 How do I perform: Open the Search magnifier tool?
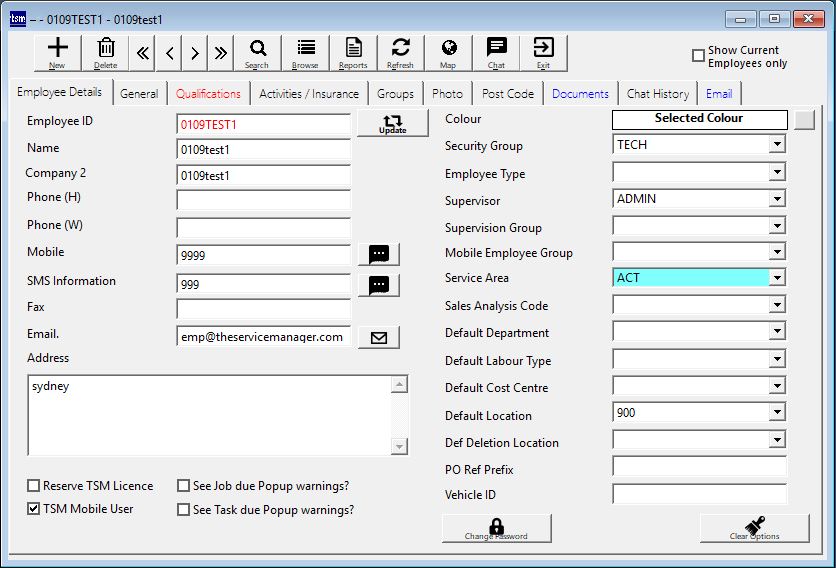pyautogui.click(x=257, y=52)
